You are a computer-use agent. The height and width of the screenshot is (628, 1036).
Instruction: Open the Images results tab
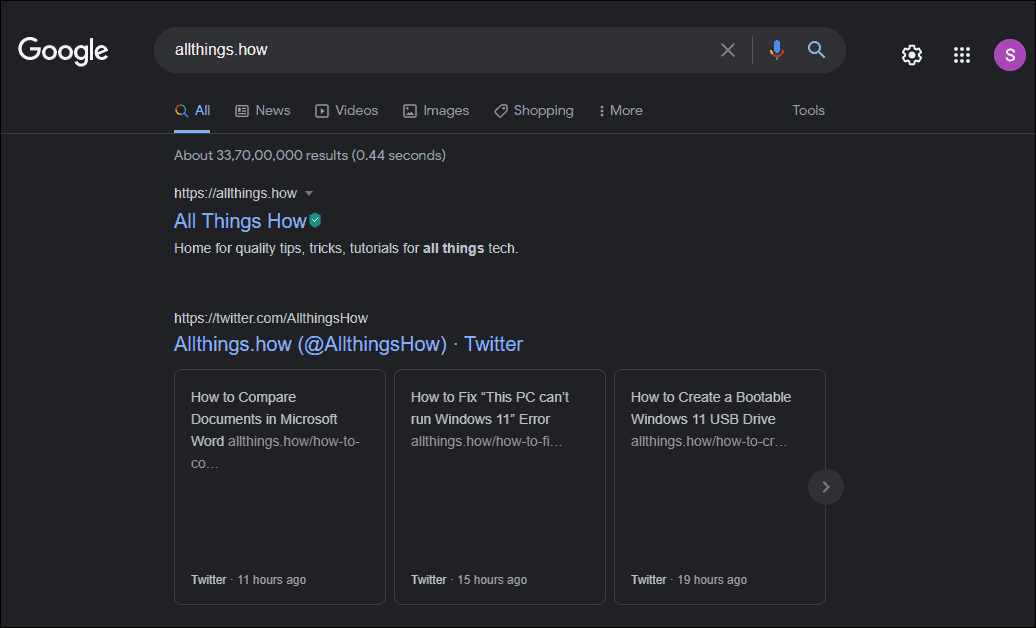point(436,110)
